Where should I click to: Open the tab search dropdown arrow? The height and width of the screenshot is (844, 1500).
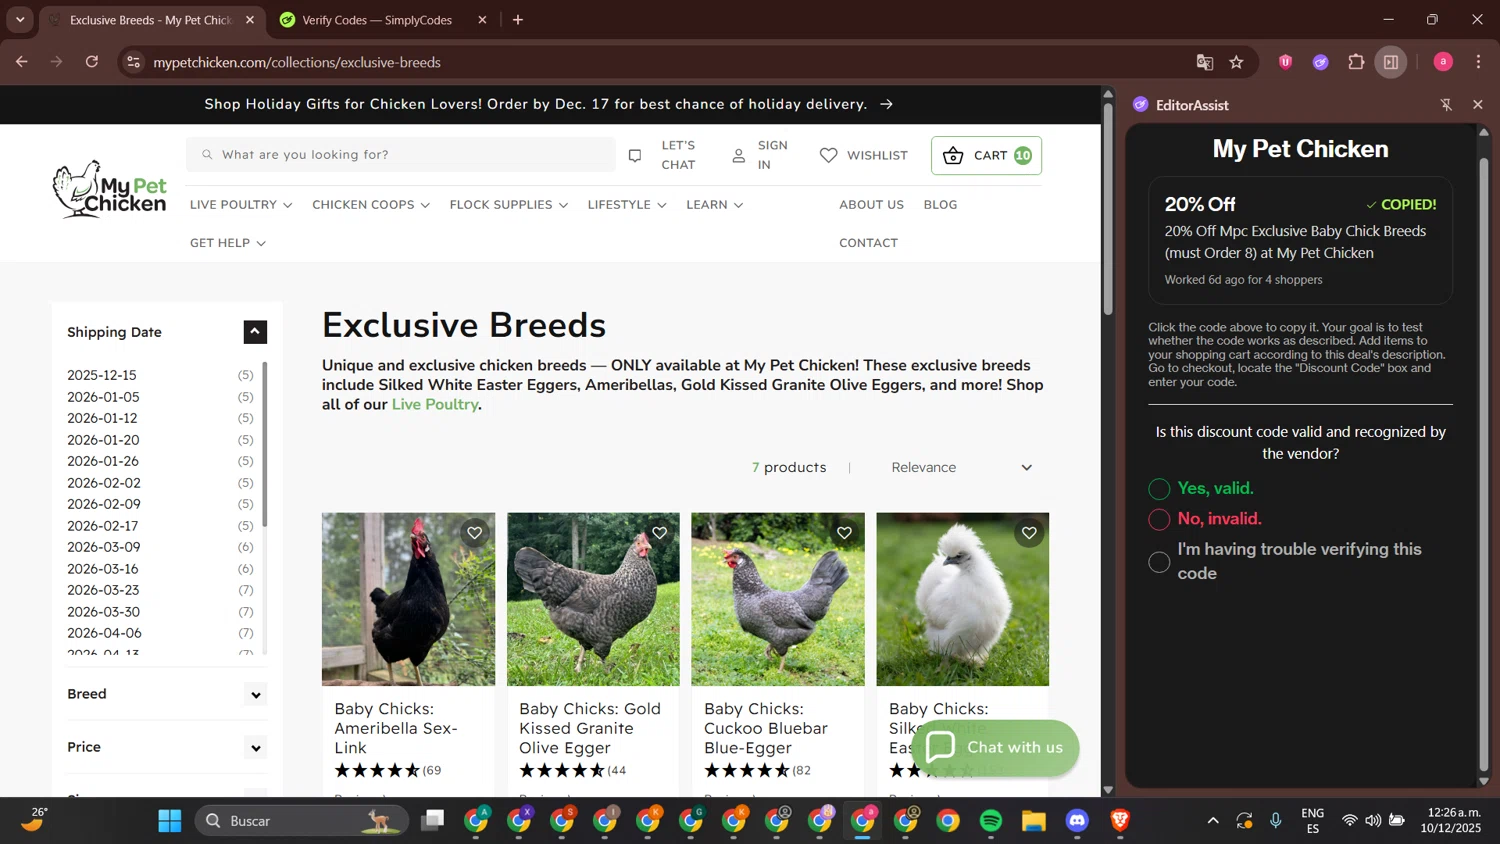20,20
